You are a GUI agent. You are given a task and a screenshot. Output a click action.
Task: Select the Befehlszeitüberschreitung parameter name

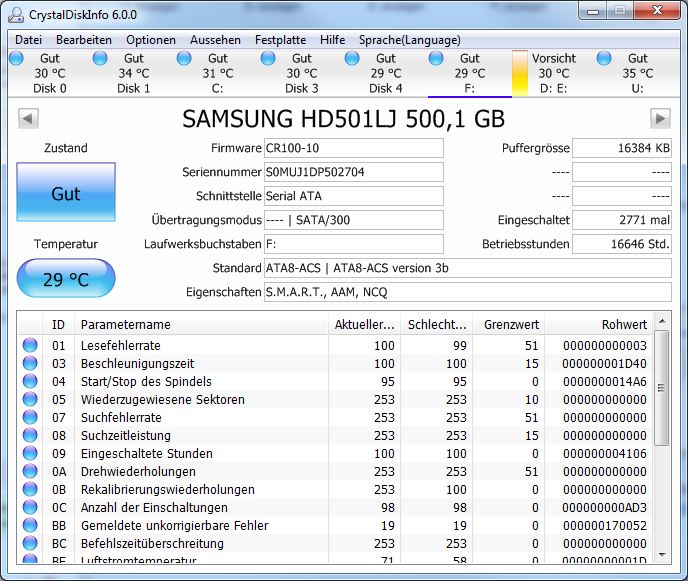(152, 544)
